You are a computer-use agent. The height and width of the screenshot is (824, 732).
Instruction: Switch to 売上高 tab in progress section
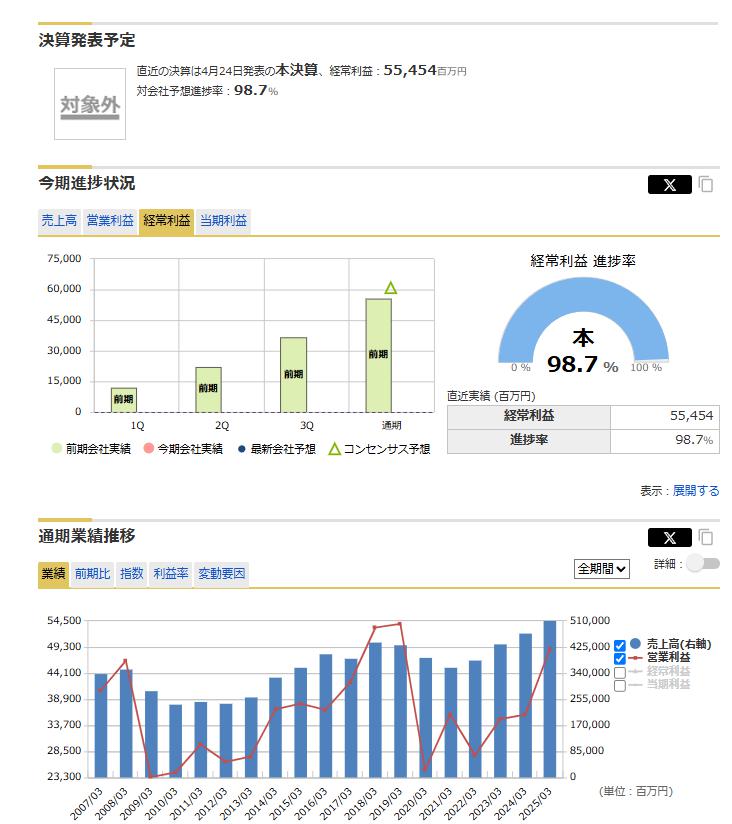coord(59,221)
